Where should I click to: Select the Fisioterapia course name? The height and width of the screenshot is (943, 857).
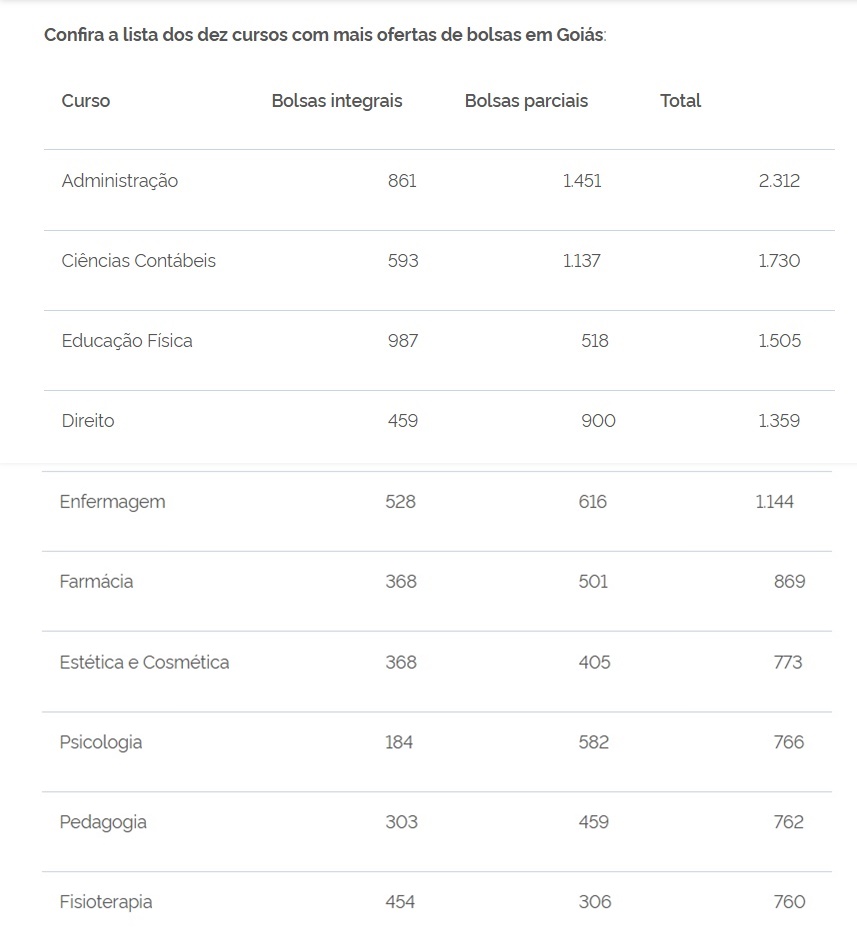pos(106,902)
